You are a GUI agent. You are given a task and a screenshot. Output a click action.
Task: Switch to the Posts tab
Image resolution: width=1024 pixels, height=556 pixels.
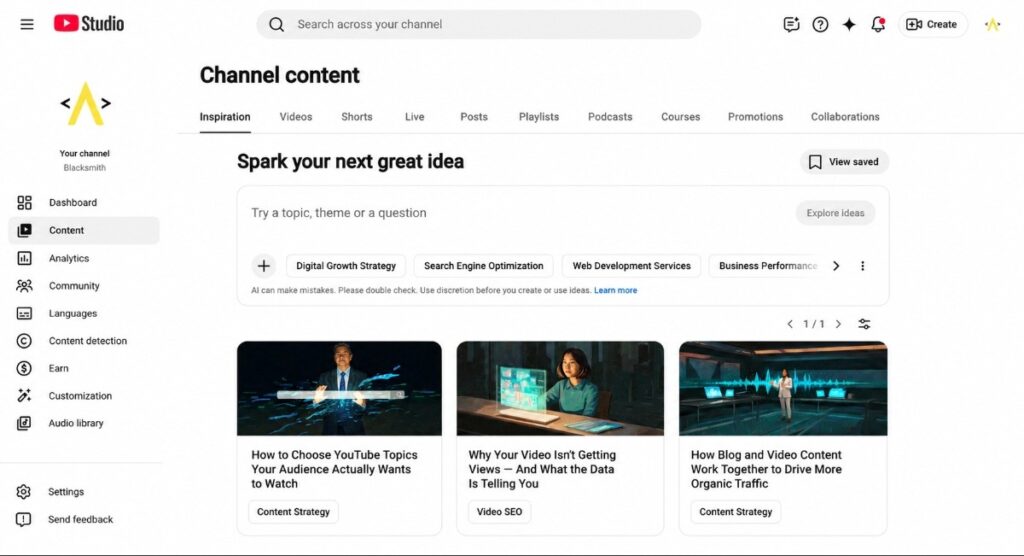point(474,117)
